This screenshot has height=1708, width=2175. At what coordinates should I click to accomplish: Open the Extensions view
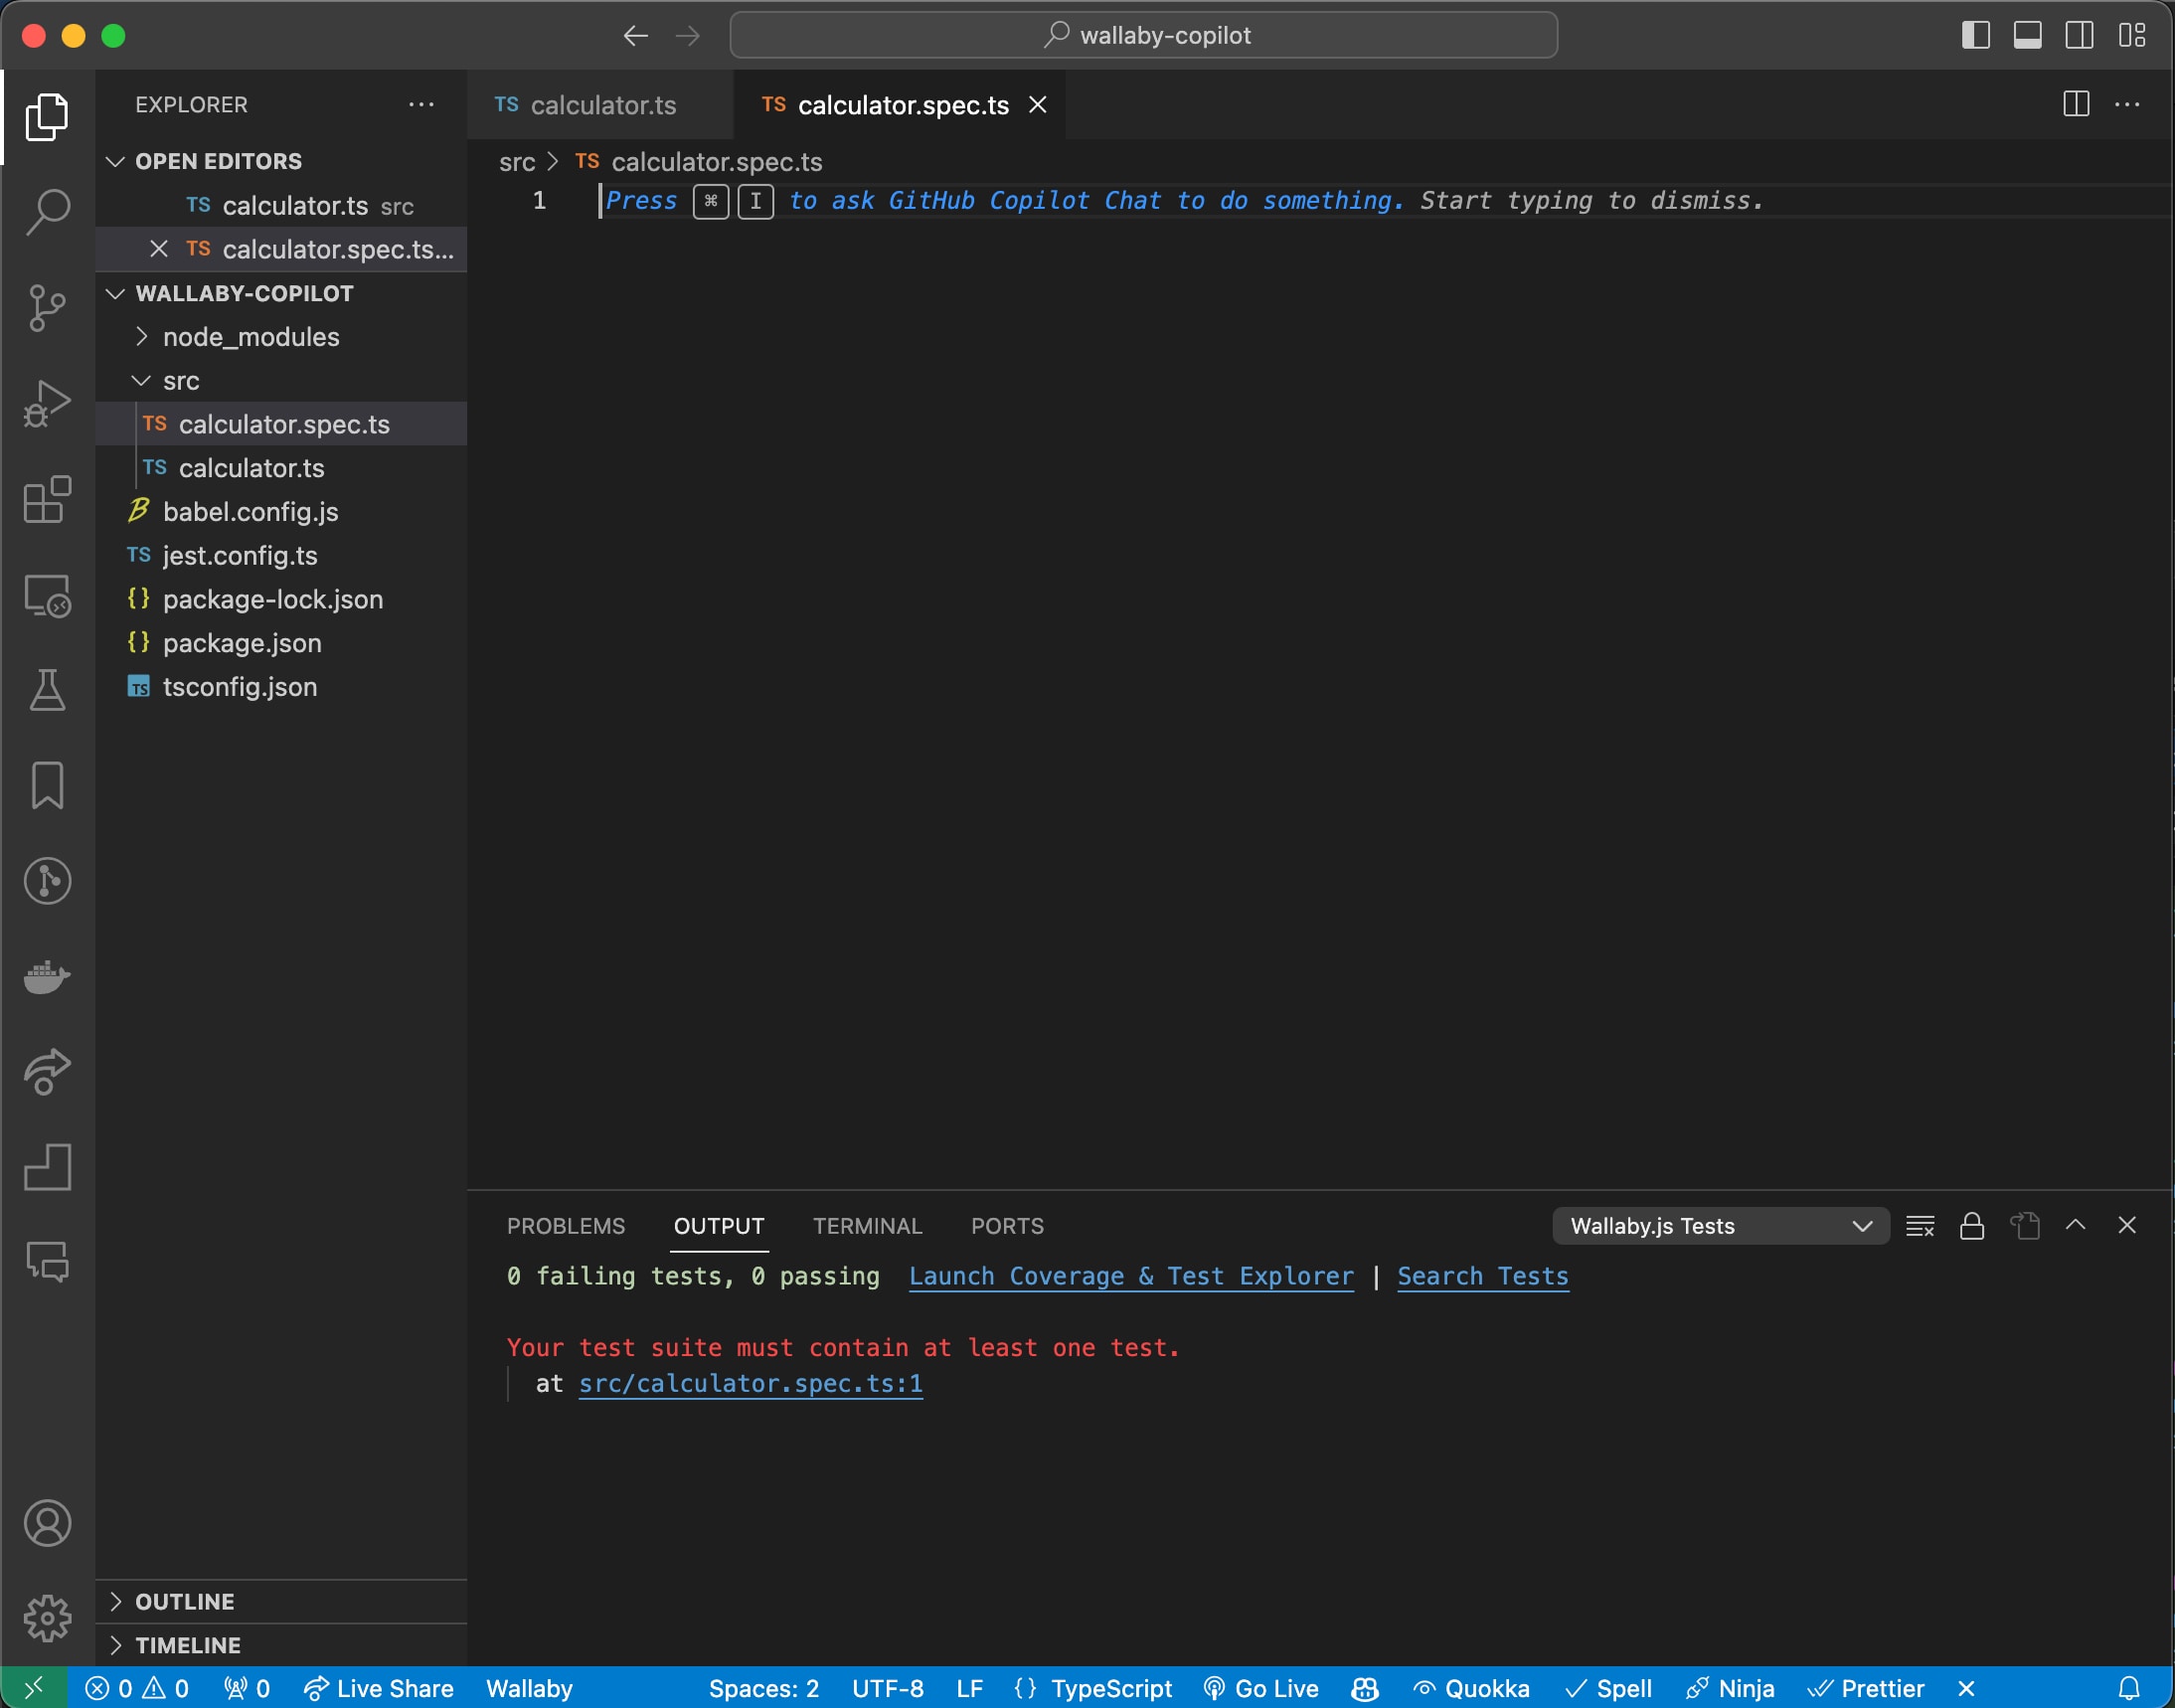pos(47,499)
